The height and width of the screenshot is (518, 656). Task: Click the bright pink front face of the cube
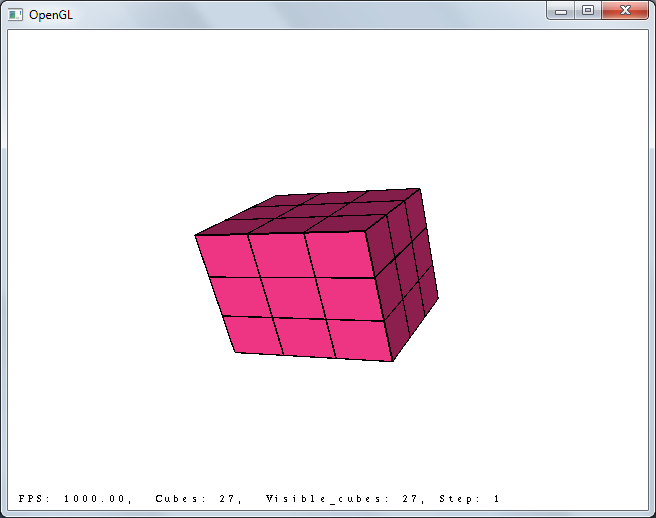(x=295, y=297)
